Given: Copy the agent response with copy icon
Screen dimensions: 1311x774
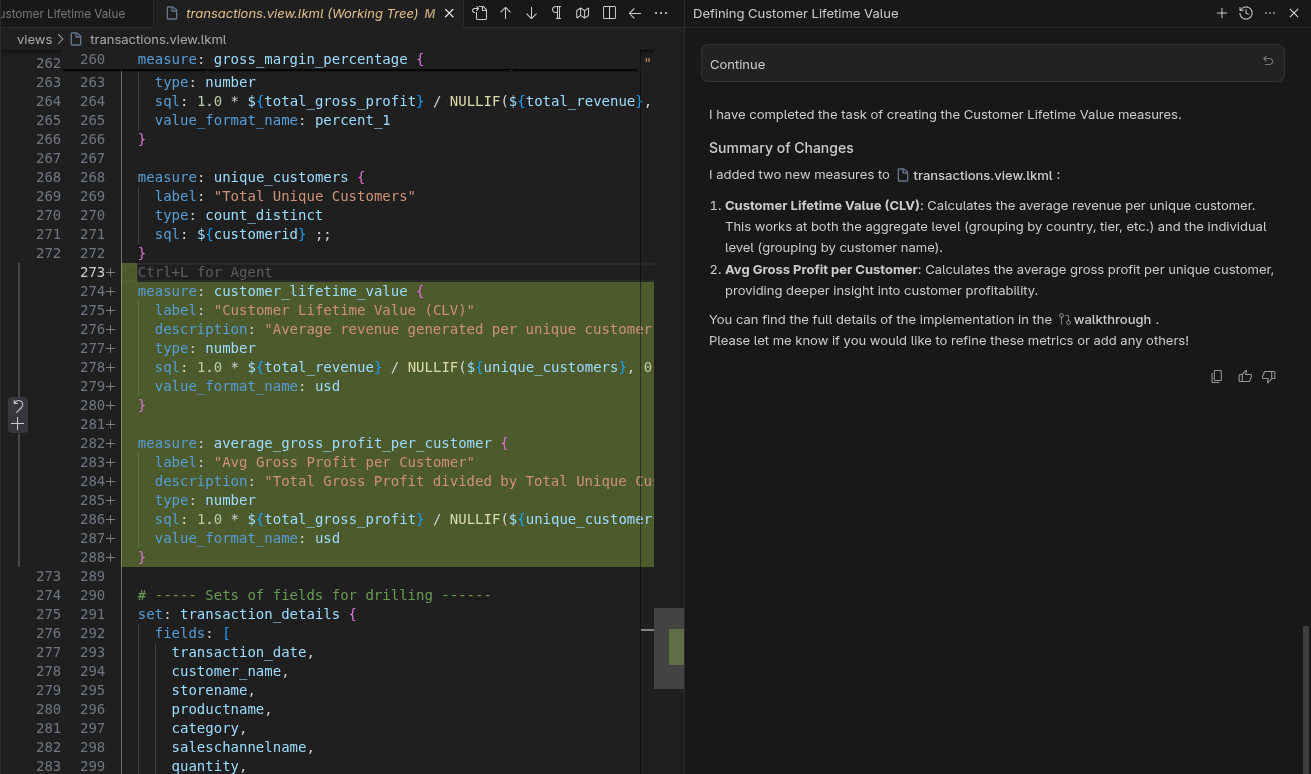Looking at the screenshot, I should [x=1217, y=377].
